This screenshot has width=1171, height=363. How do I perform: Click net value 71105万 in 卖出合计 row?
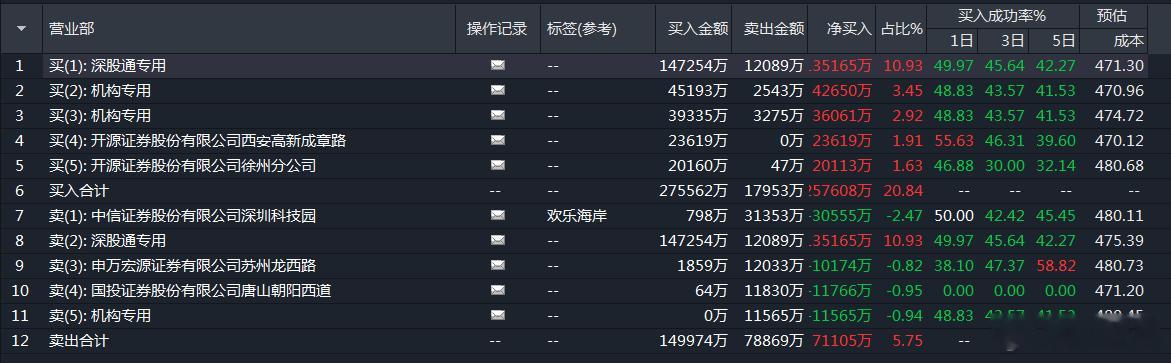842,341
